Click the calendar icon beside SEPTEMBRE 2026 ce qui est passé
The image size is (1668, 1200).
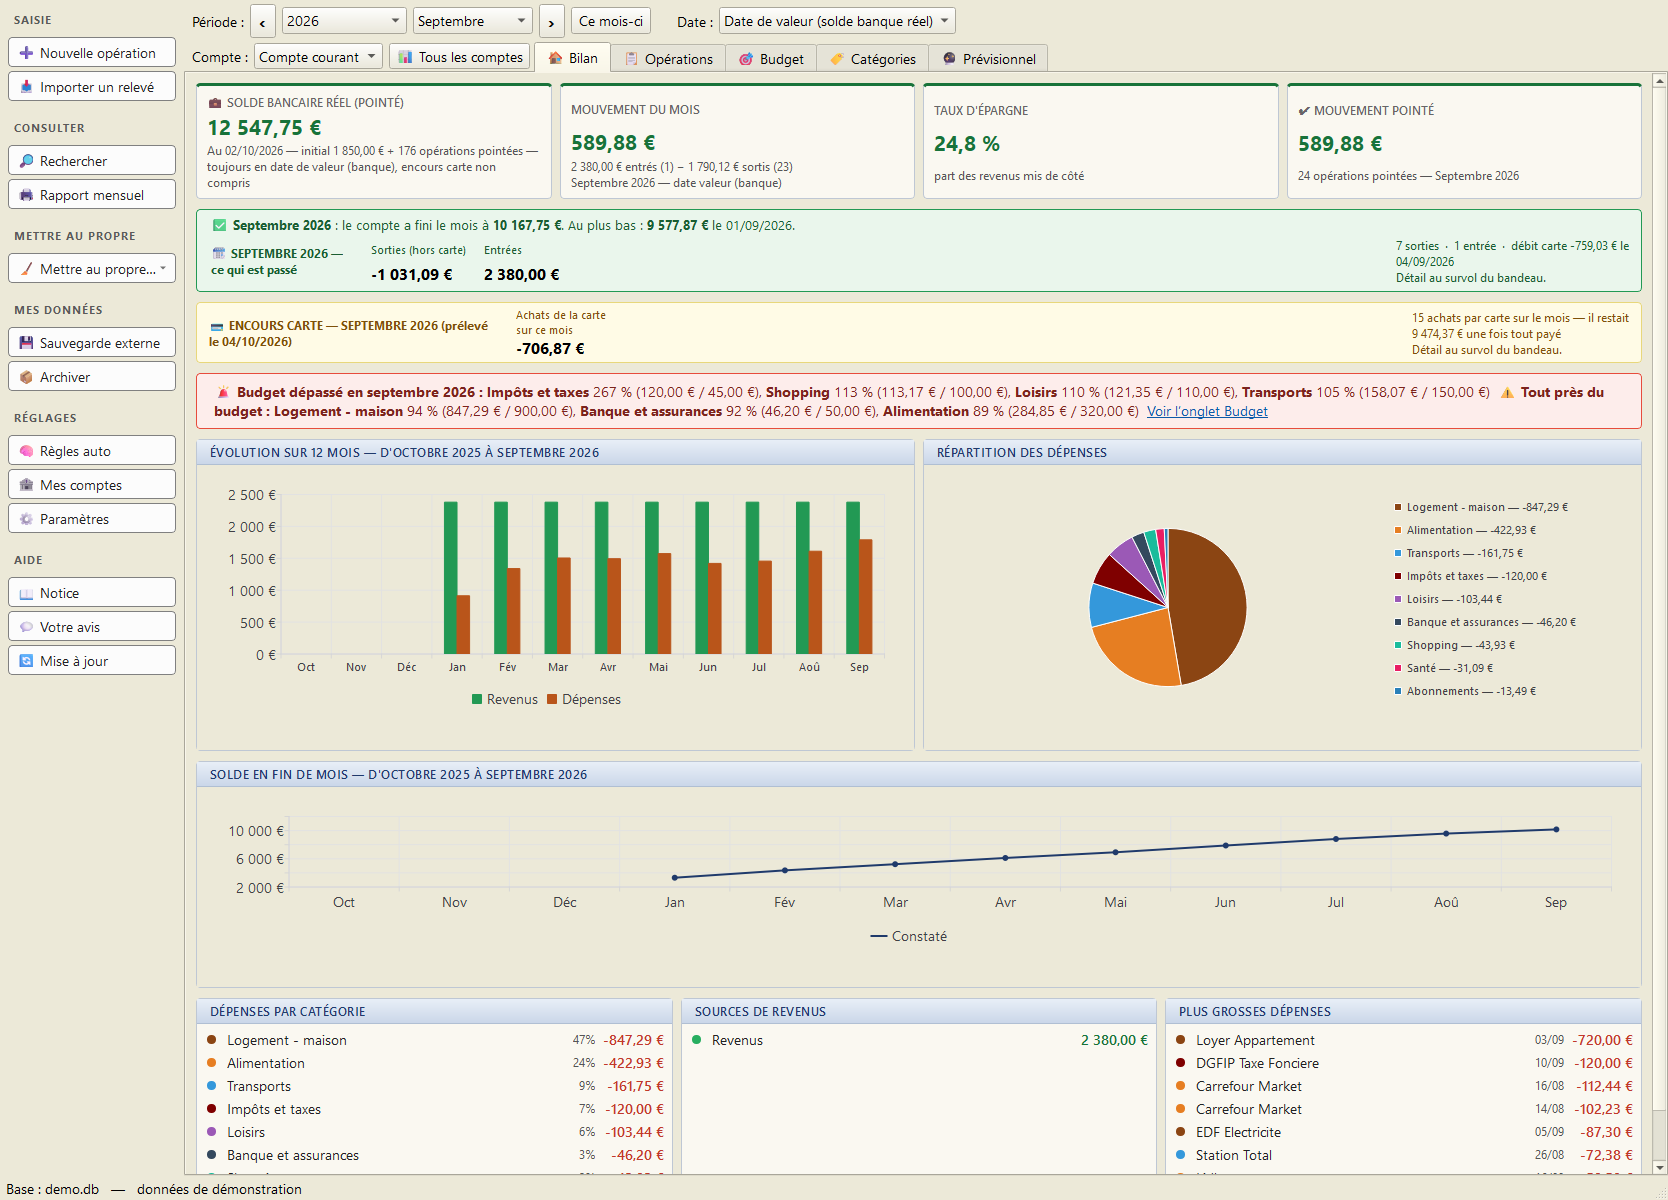tap(218, 254)
